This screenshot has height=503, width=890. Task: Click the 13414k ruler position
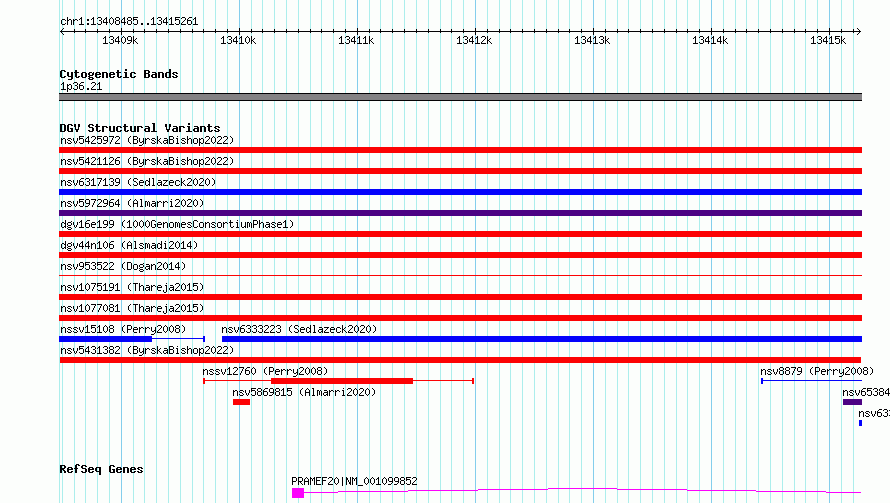[710, 40]
